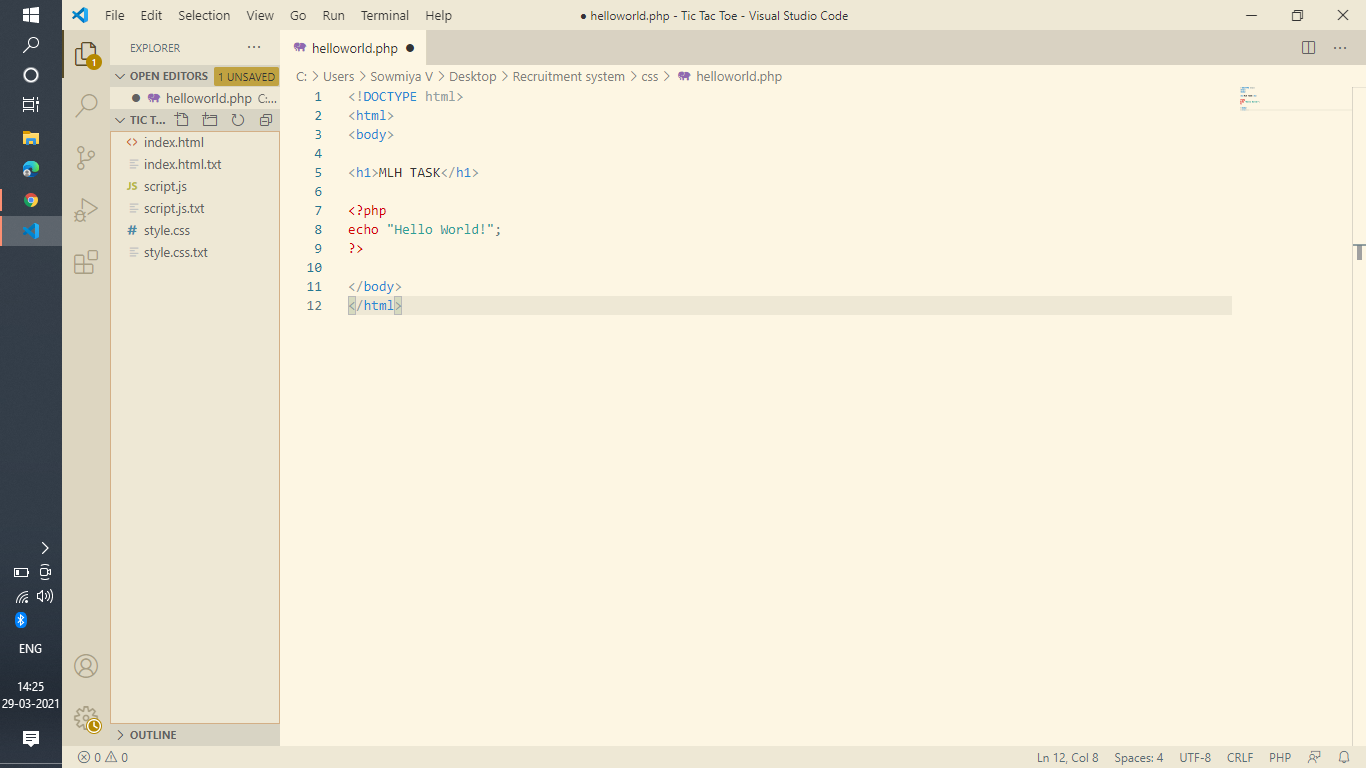Screen dimensions: 1366x768
Task: Change end of line sequence CRLF
Action: tap(1240, 757)
